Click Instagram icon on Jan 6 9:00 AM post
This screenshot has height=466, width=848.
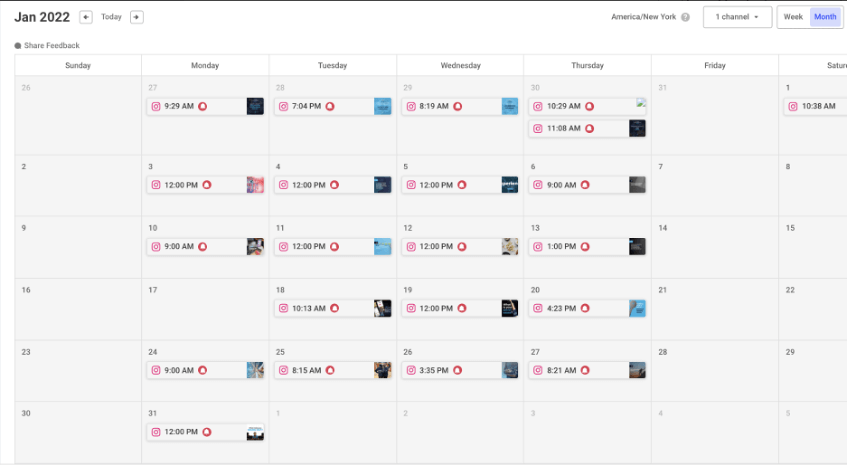pyautogui.click(x=538, y=185)
